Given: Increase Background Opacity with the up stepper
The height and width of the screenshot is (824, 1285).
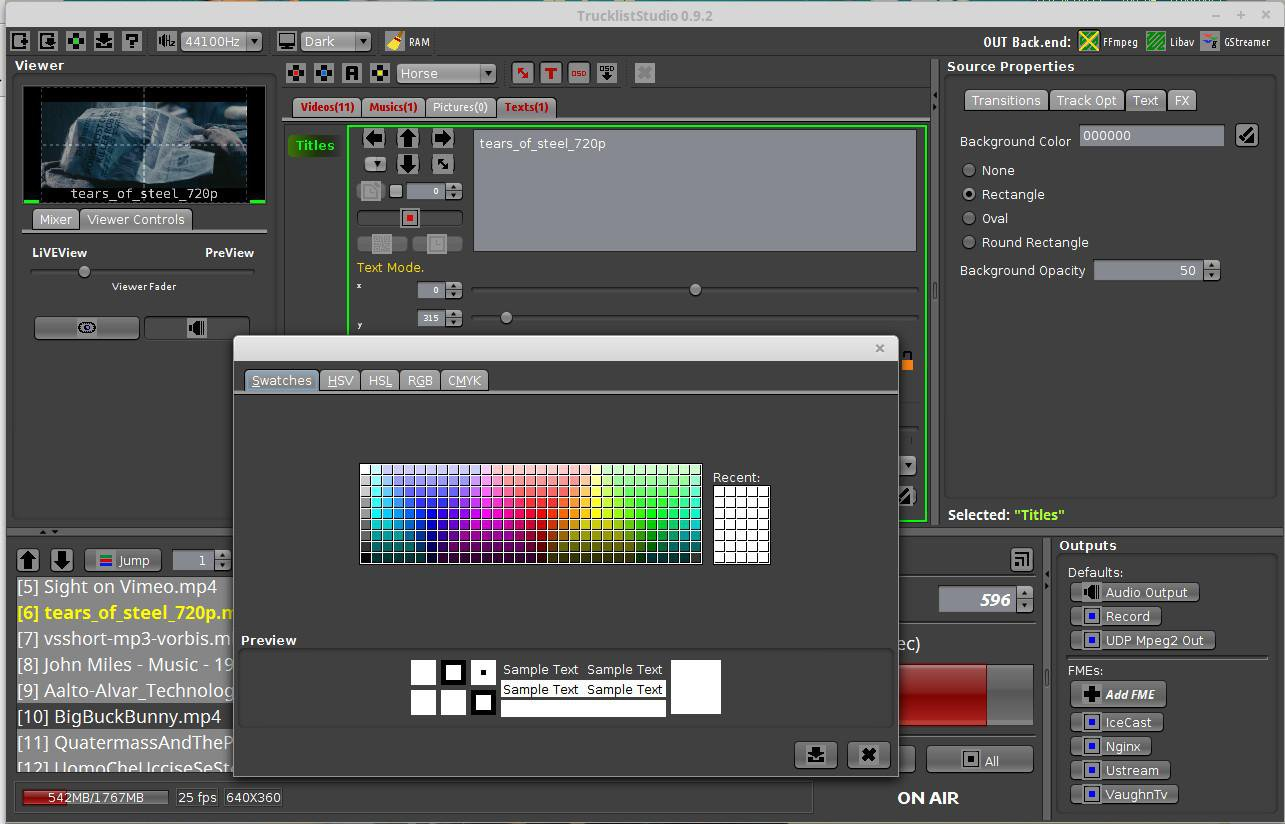Looking at the screenshot, I should click(1212, 266).
